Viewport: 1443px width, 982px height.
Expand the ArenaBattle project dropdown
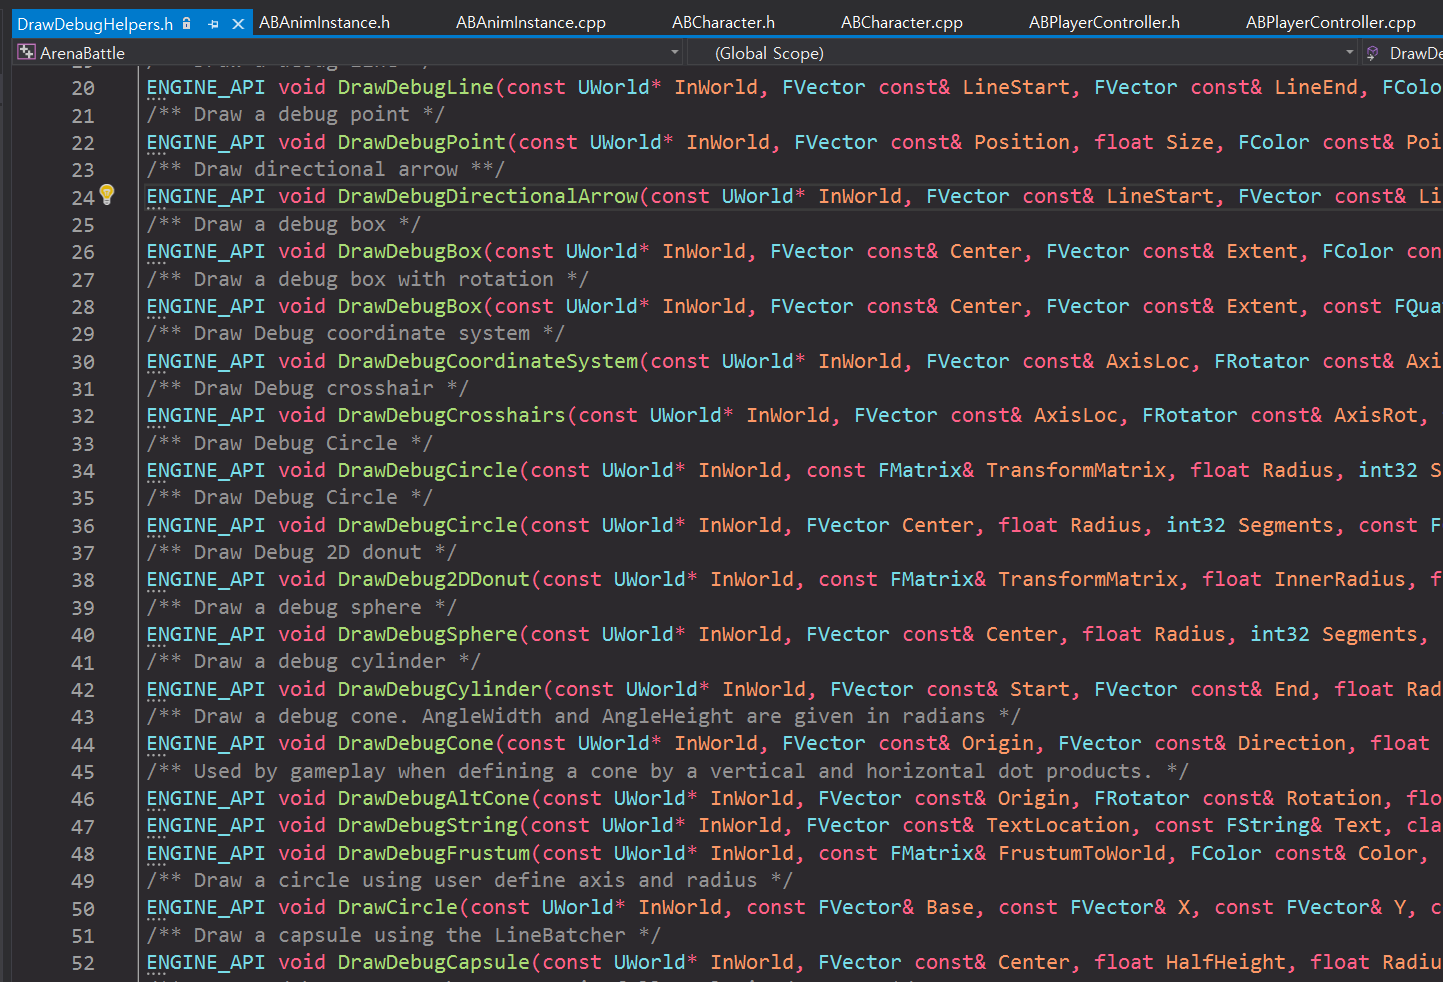[x=674, y=53]
